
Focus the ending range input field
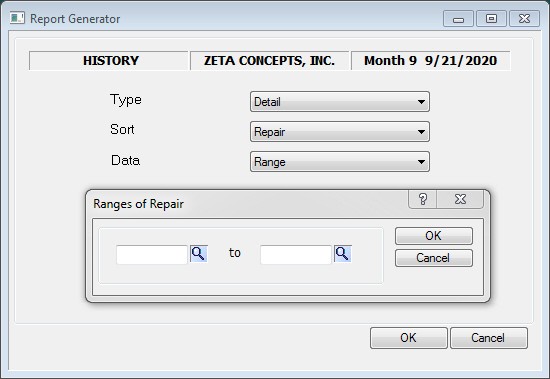(296, 254)
